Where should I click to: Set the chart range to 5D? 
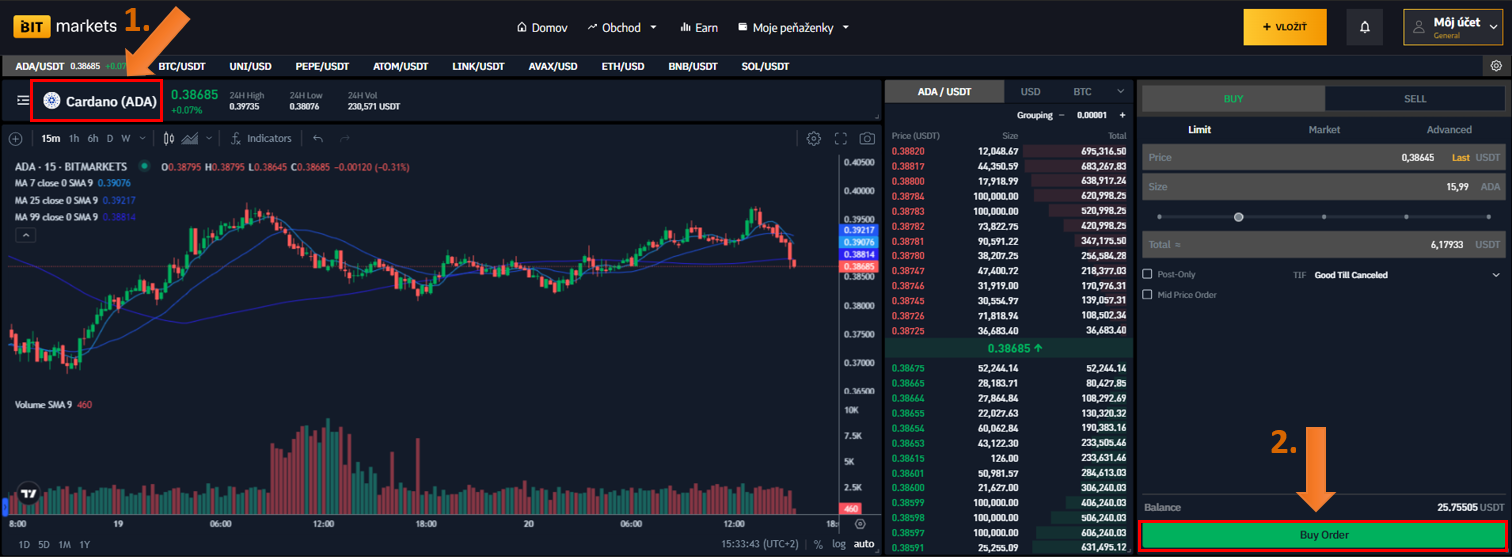pyautogui.click(x=43, y=544)
